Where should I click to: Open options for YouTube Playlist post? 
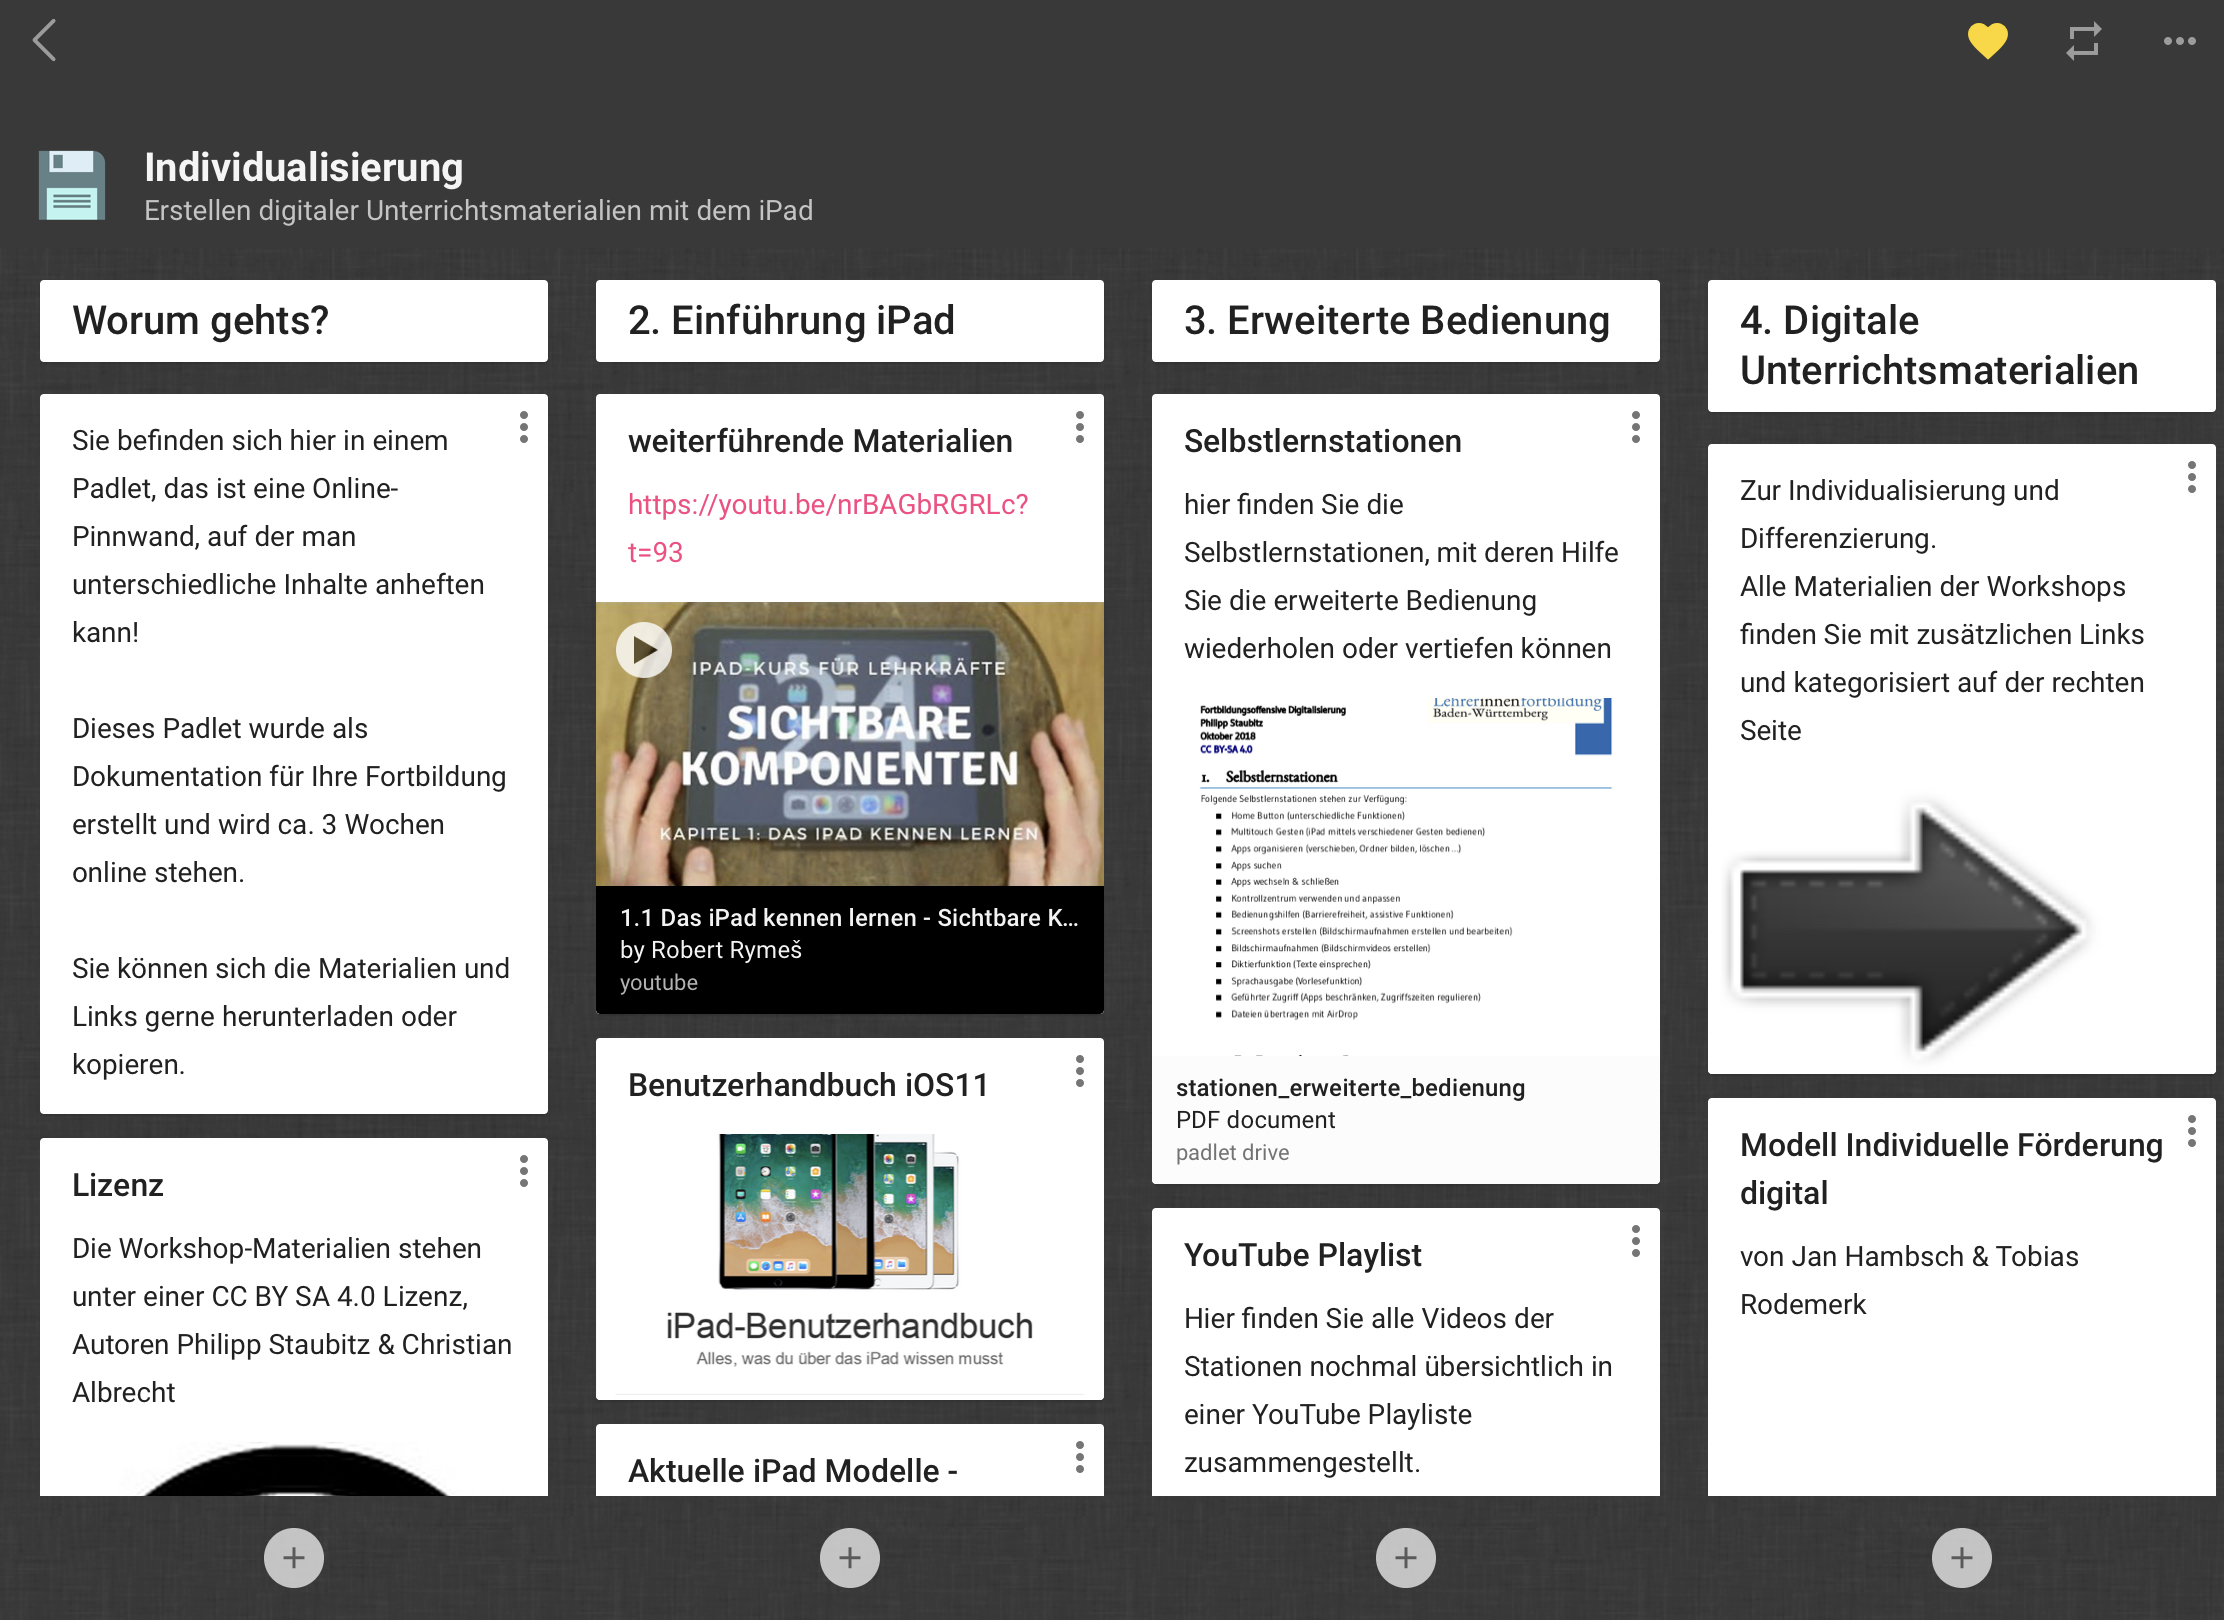click(x=1636, y=1241)
